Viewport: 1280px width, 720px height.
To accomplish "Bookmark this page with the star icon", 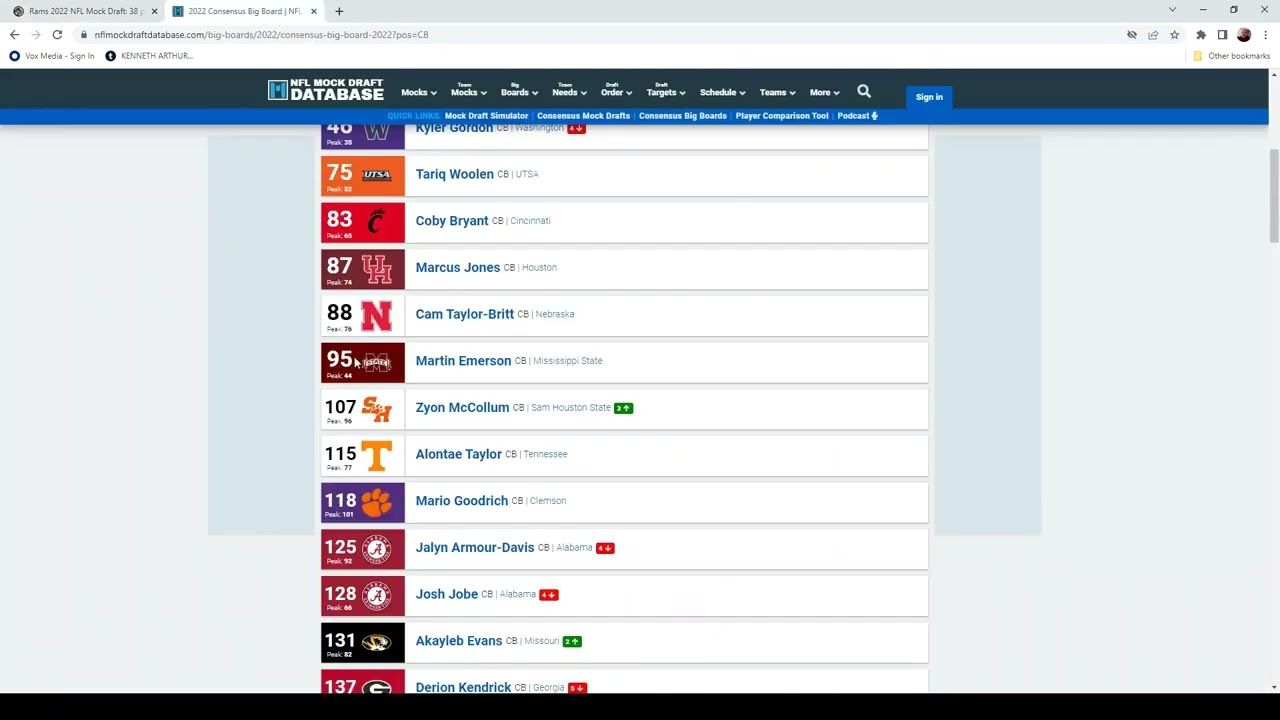I will (x=1174, y=34).
